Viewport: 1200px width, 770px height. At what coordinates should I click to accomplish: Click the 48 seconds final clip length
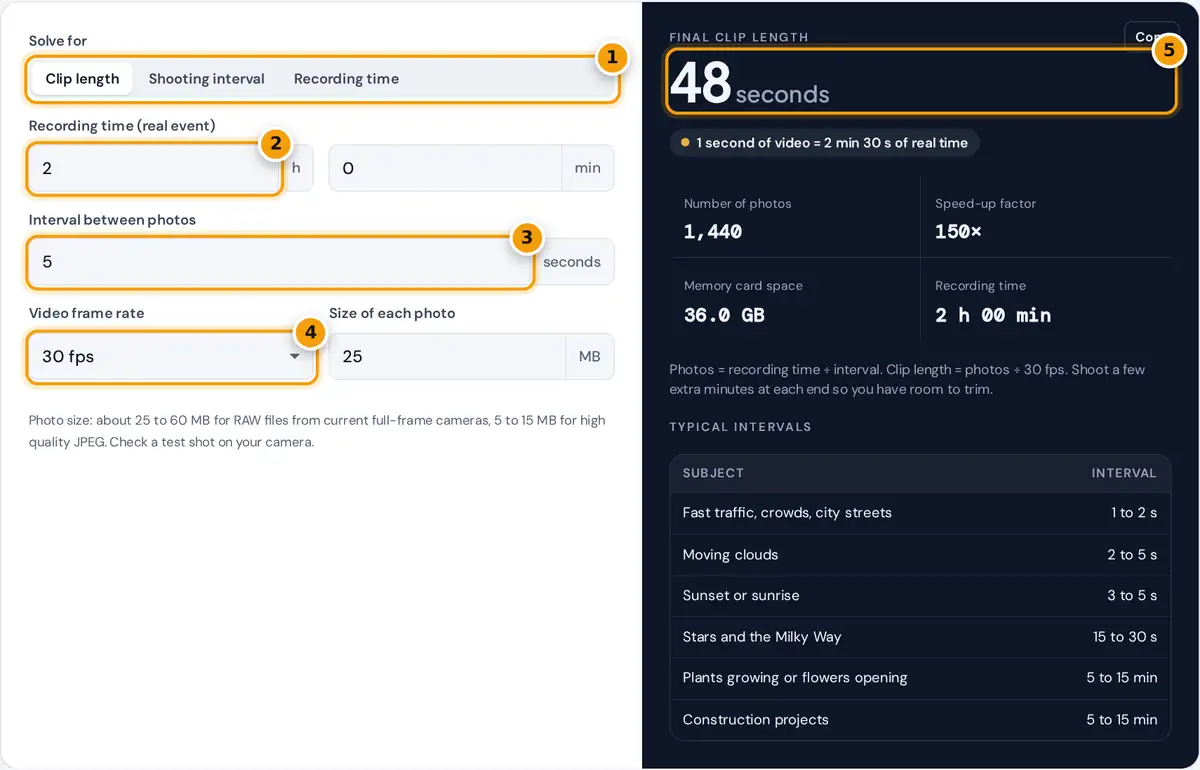point(749,84)
